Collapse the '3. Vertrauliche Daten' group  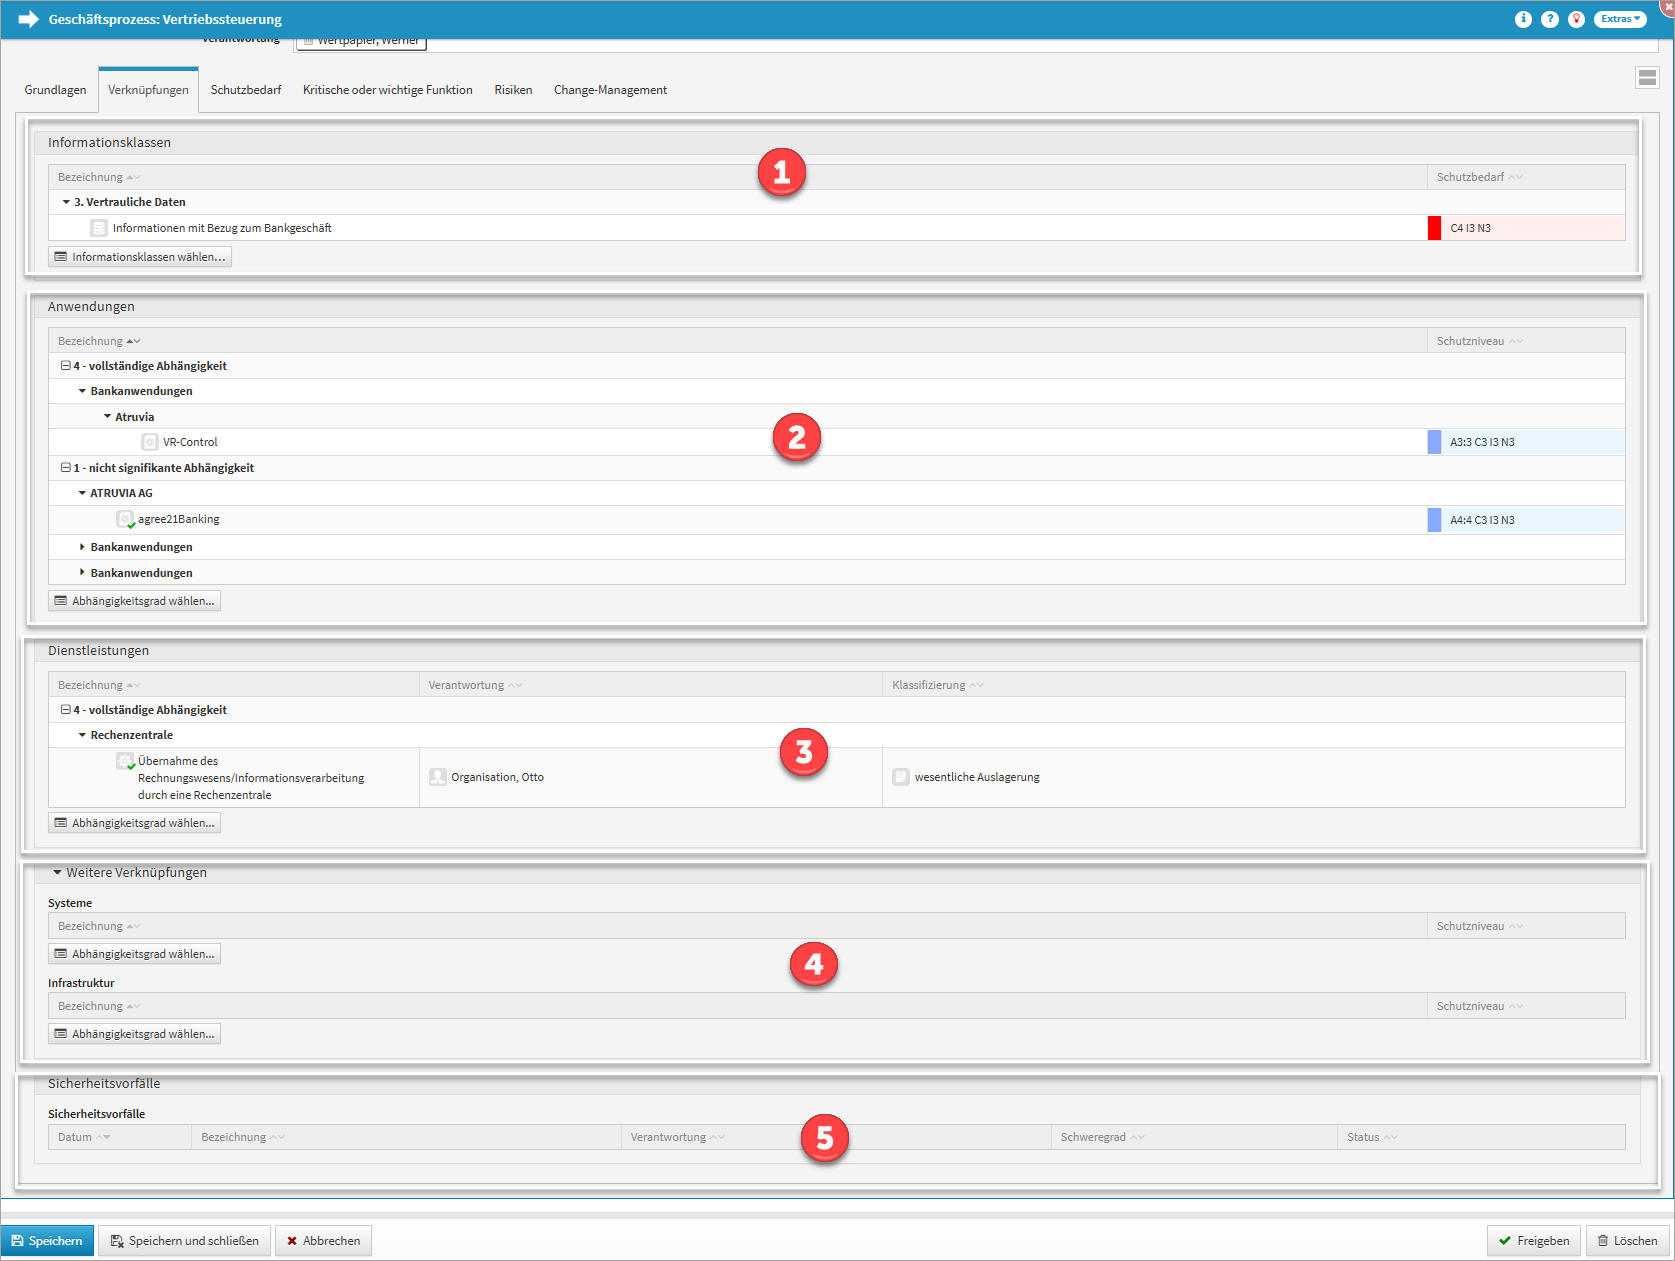point(67,202)
